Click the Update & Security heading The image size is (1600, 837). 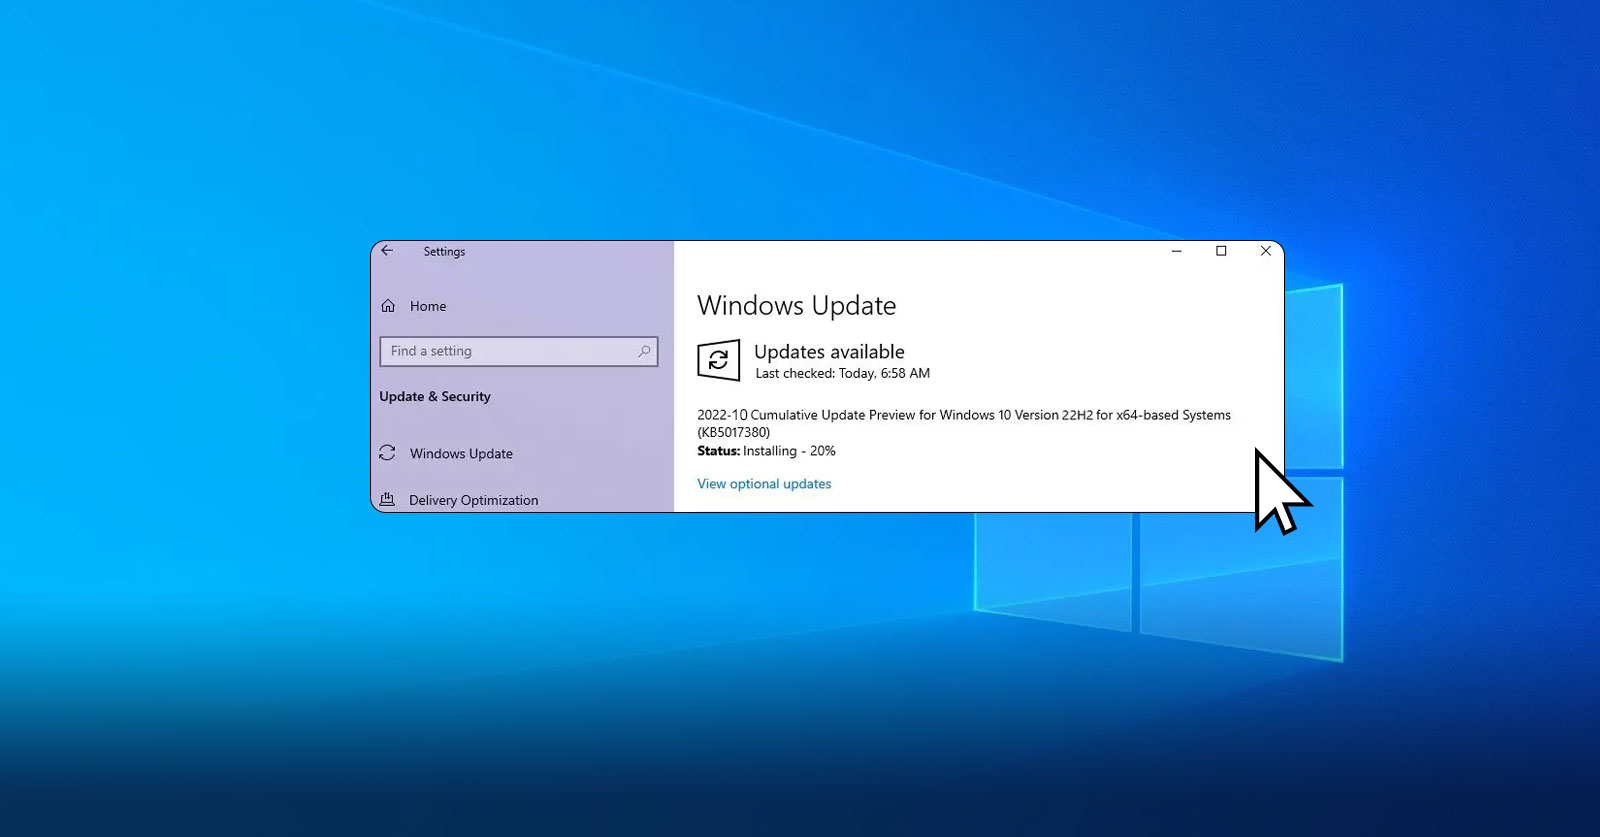click(435, 396)
